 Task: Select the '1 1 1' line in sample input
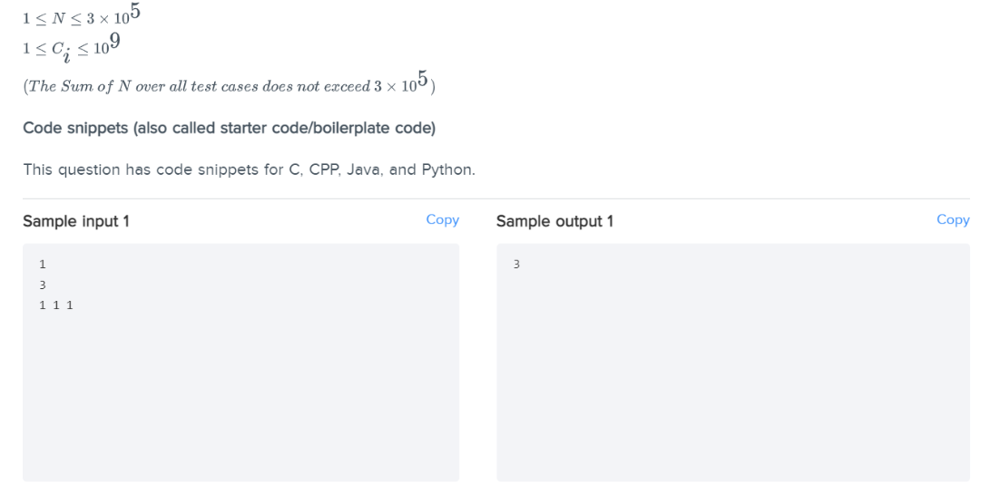[x=56, y=305]
